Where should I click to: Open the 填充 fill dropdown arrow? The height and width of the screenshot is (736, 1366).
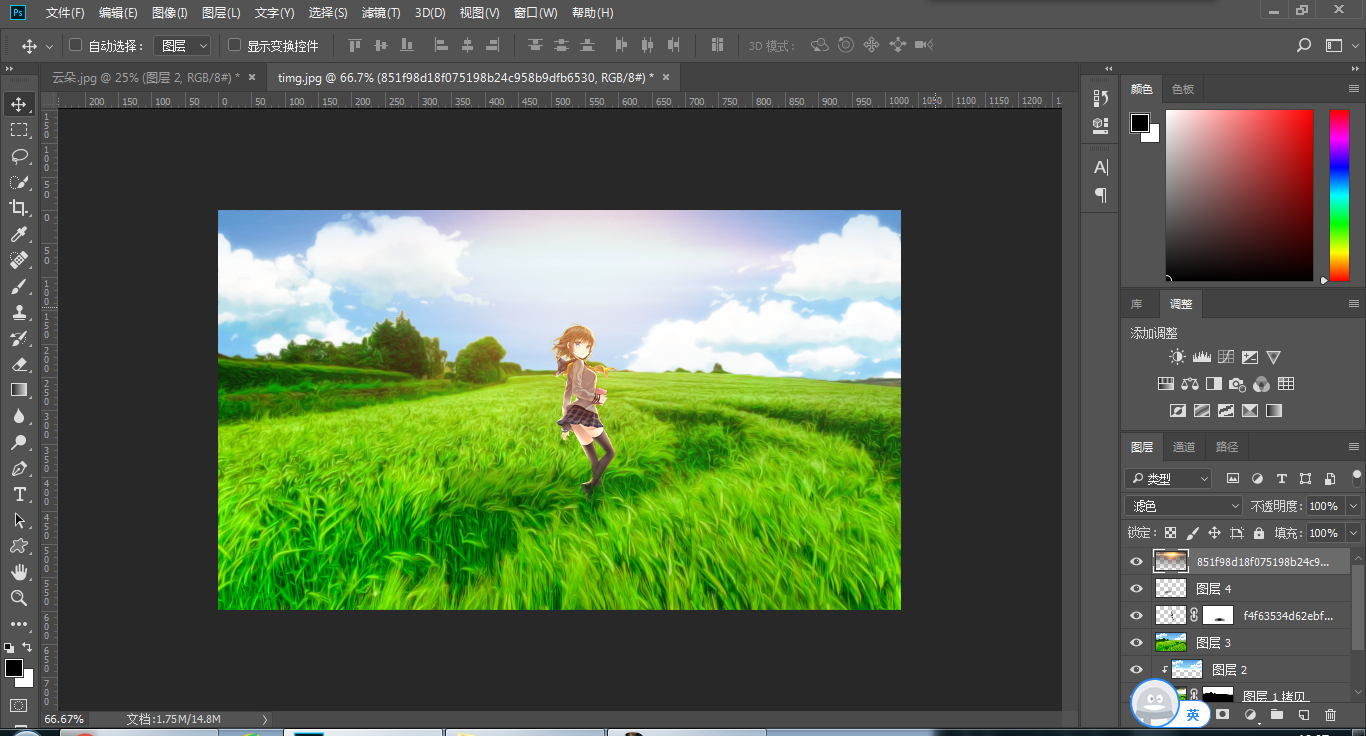tap(1353, 533)
